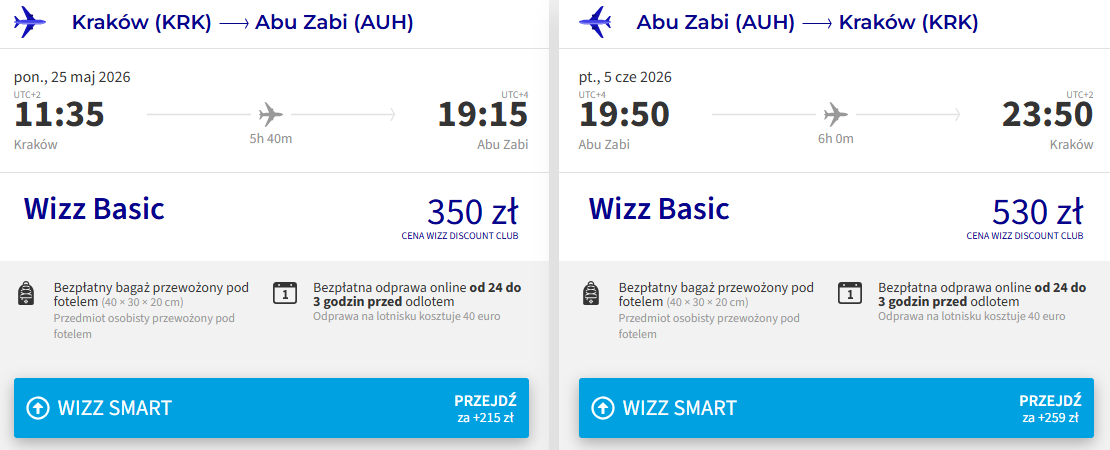The image size is (1110, 450).
Task: Click the up-arrow circle icon on right WIZZ SMART
Action: click(x=602, y=408)
